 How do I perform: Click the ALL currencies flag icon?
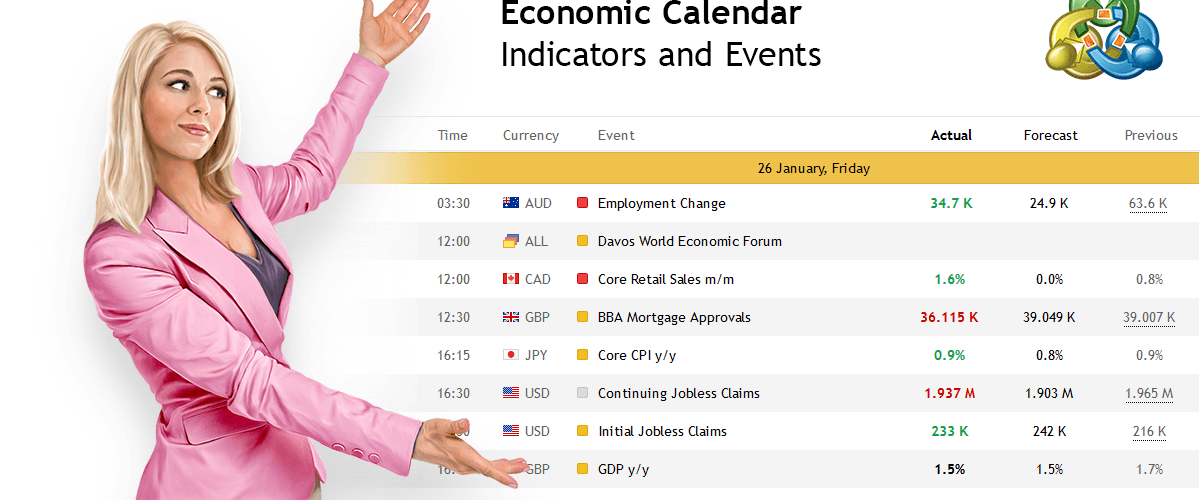point(511,241)
